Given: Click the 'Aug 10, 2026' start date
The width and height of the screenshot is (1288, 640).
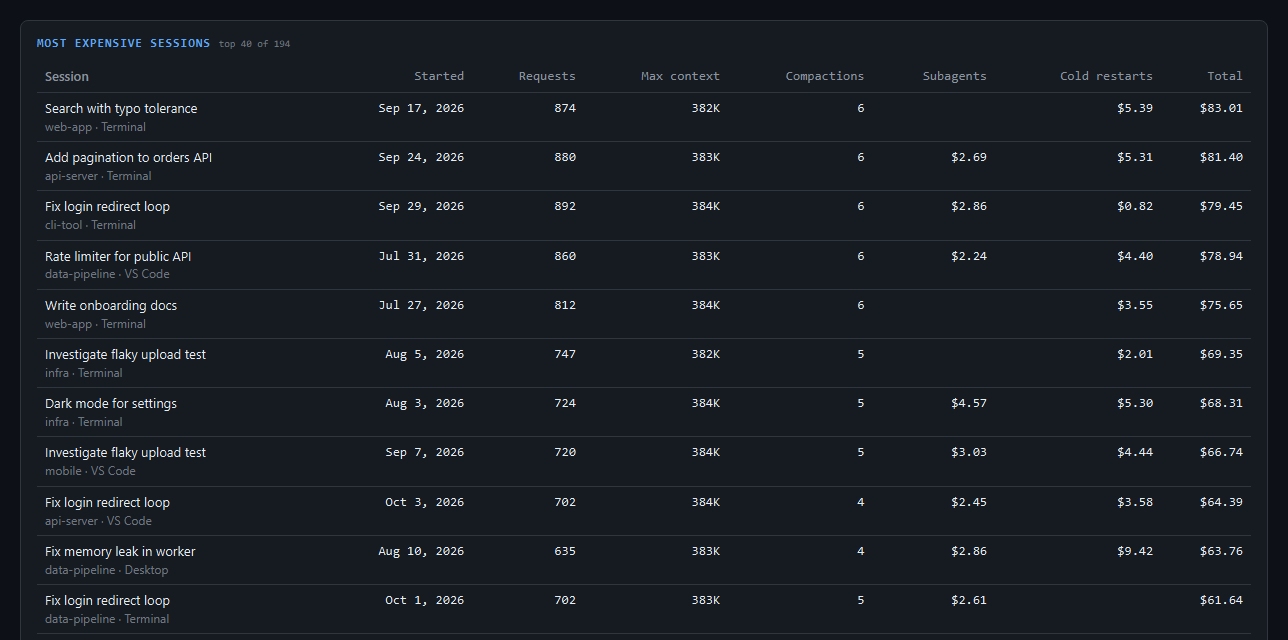Looking at the screenshot, I should click(421, 551).
